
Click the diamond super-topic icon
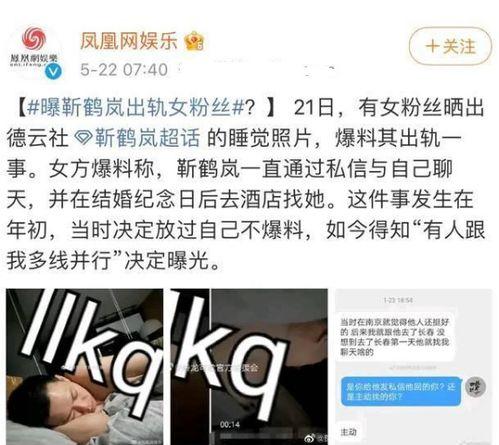point(82,138)
